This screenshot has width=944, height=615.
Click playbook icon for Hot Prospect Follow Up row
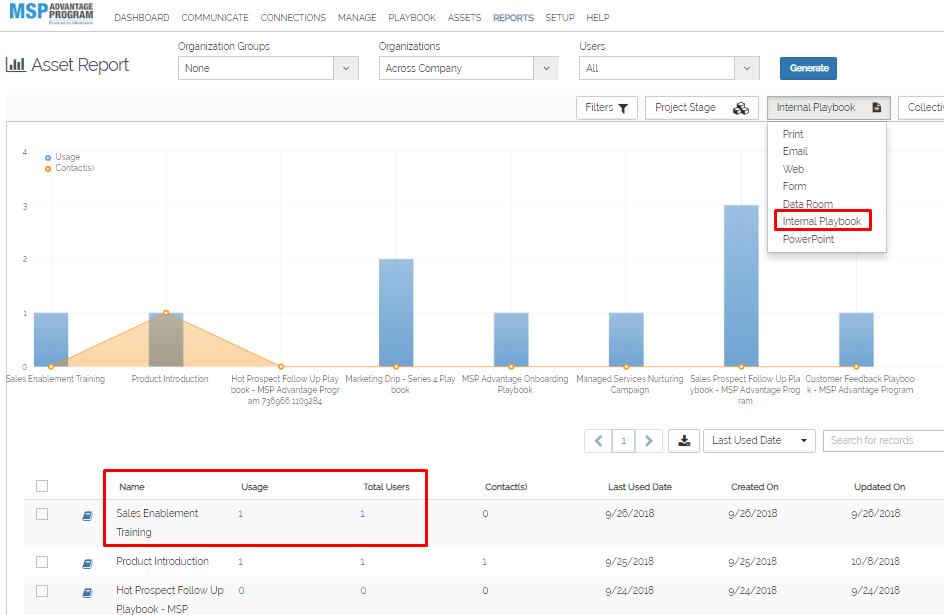point(87,593)
